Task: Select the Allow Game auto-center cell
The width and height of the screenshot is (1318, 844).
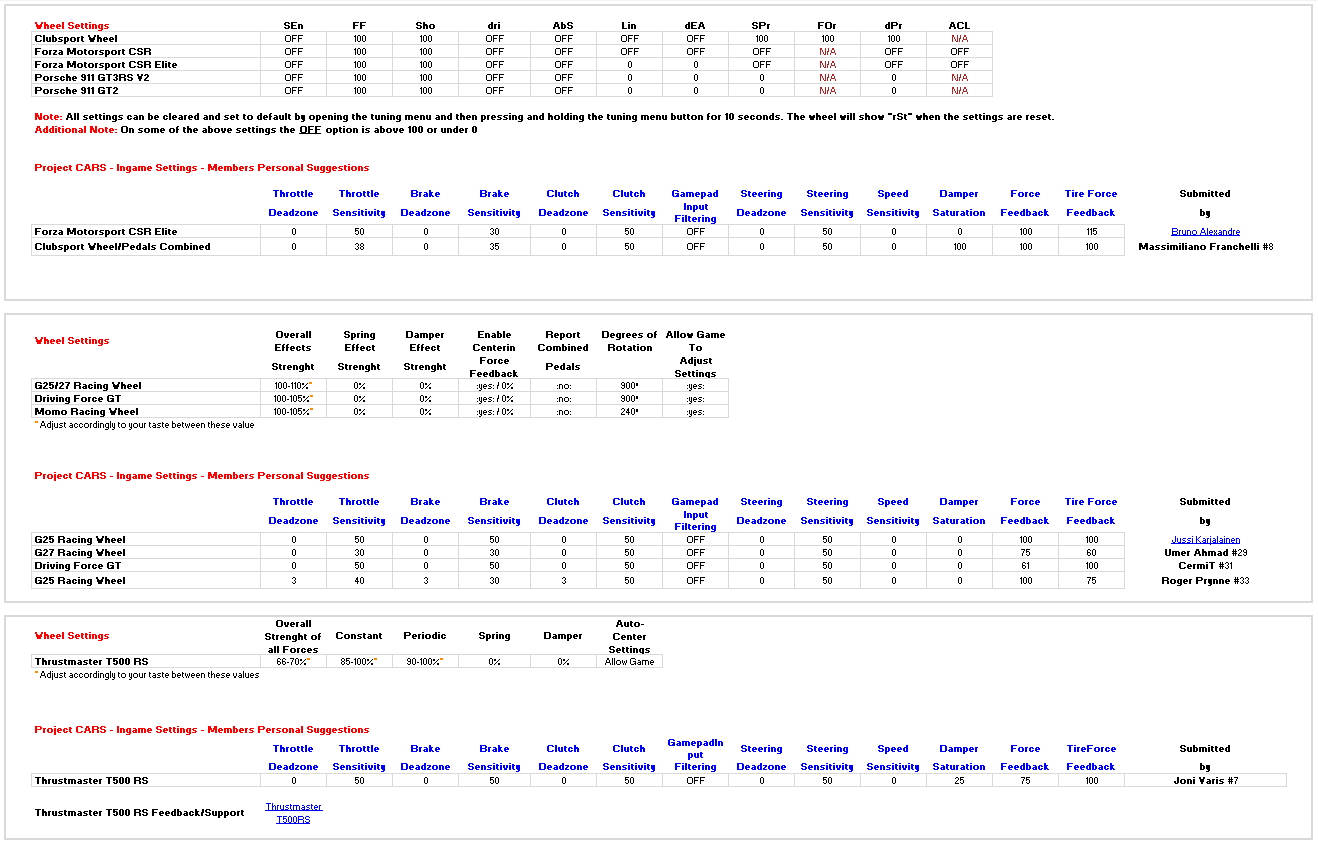Action: pos(629,662)
